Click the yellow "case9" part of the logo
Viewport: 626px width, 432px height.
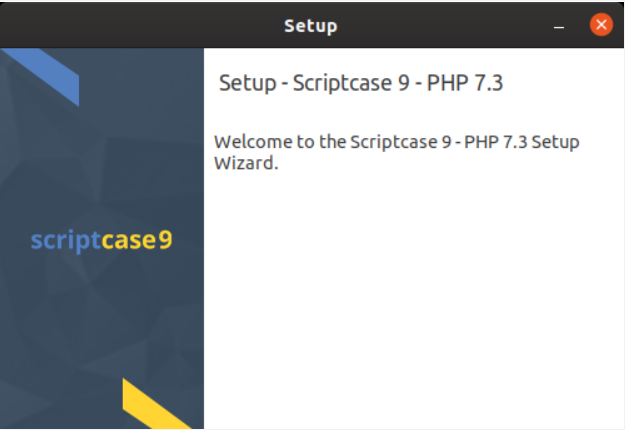coord(136,241)
